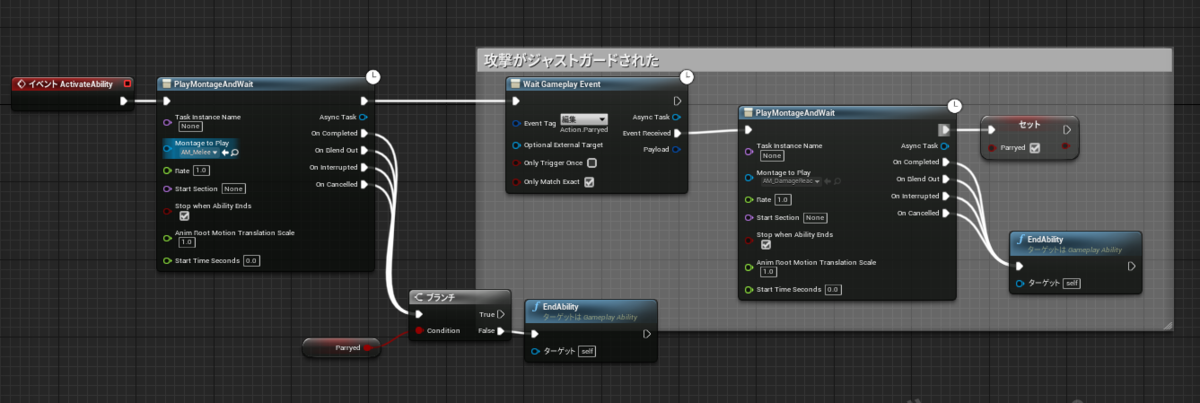Click the Payload output pin
This screenshot has height=403, width=1200.
[677, 150]
